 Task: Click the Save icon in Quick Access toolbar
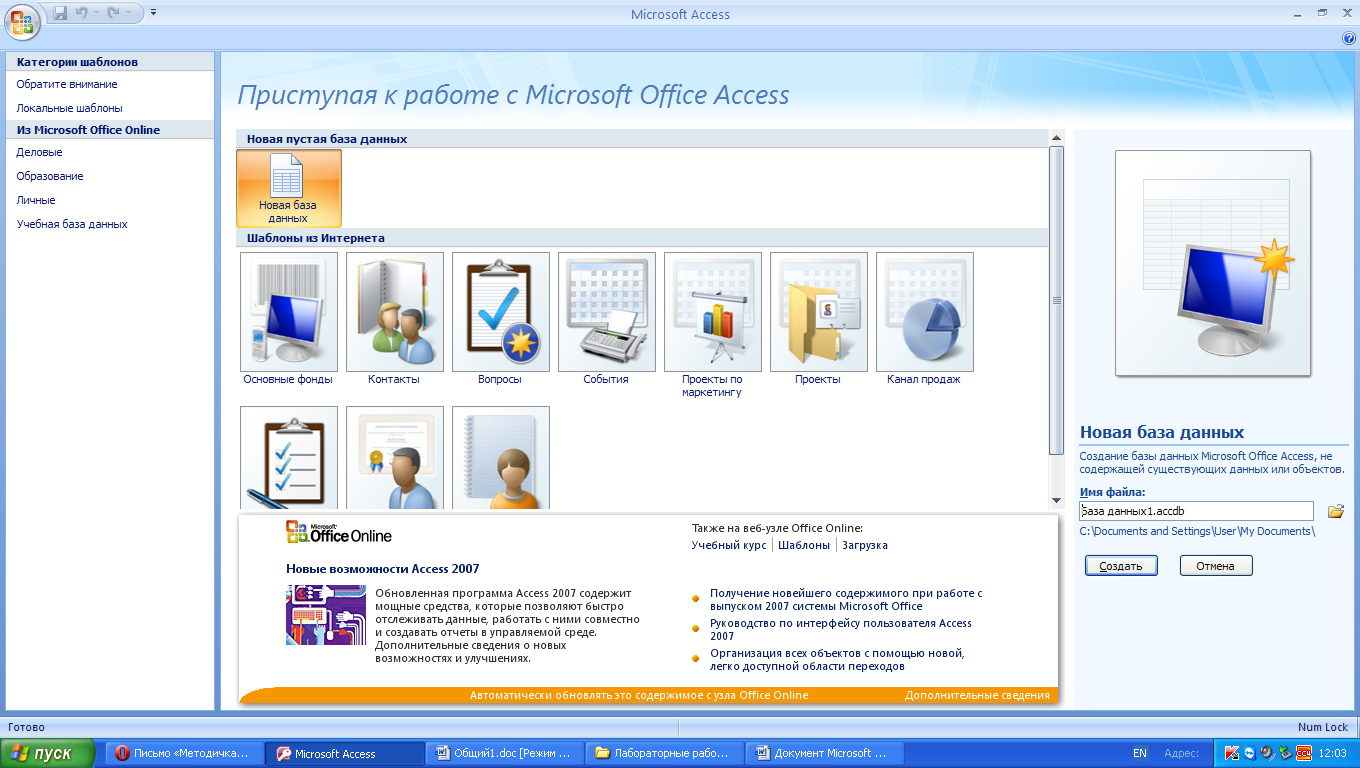coord(60,13)
